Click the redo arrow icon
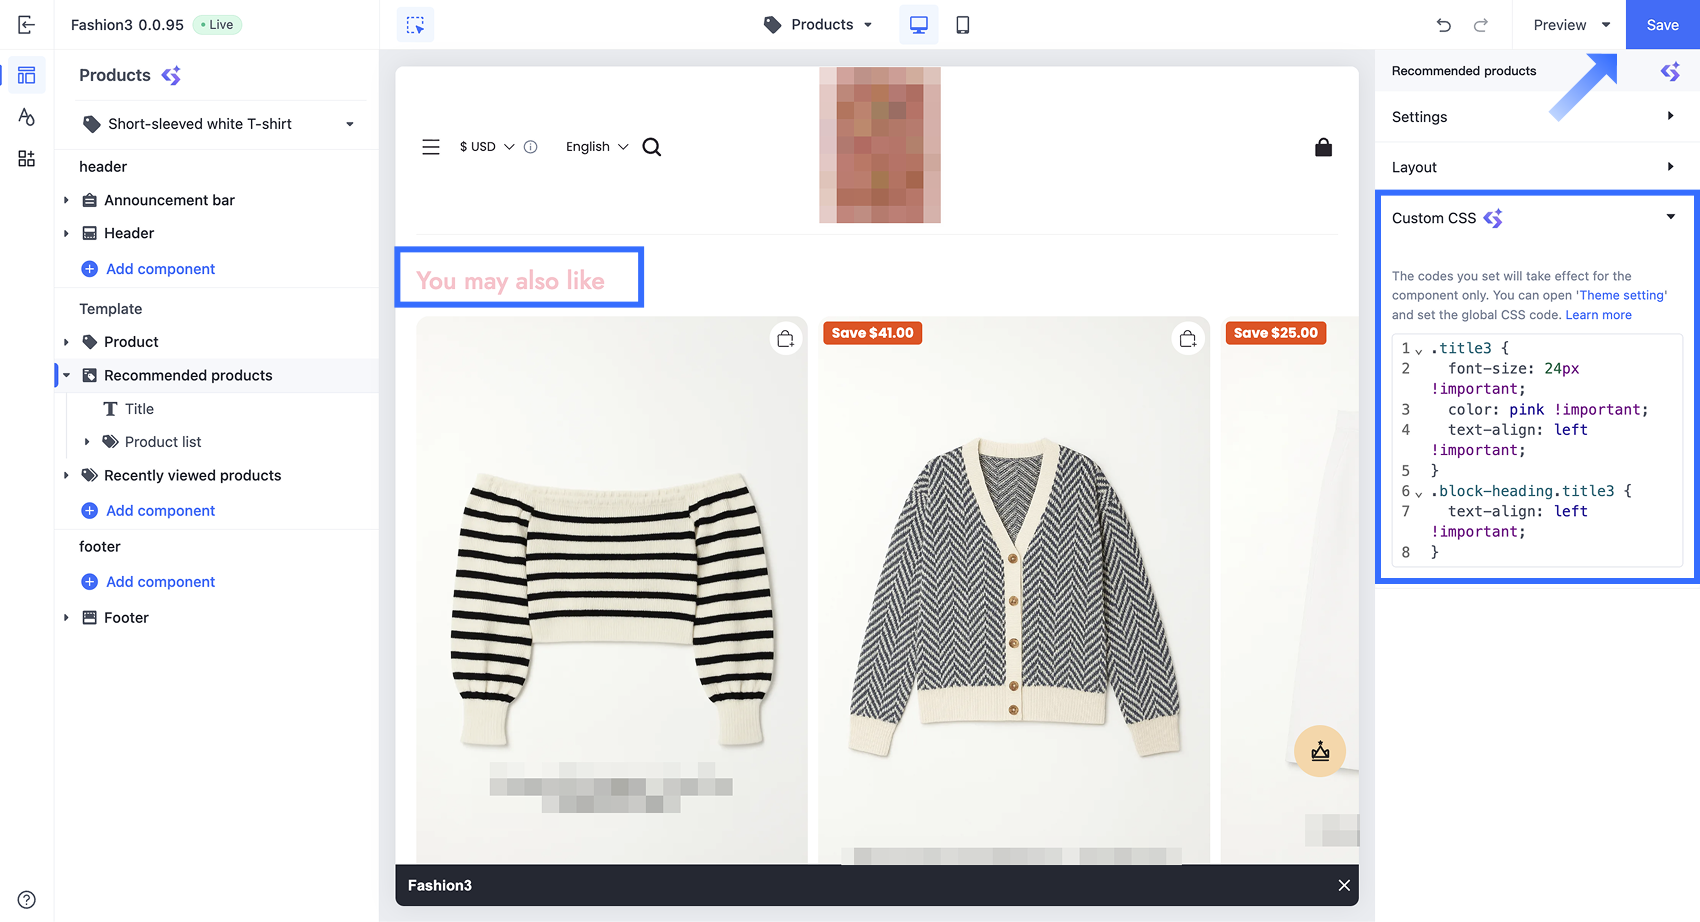The width and height of the screenshot is (1700, 922). point(1481,25)
